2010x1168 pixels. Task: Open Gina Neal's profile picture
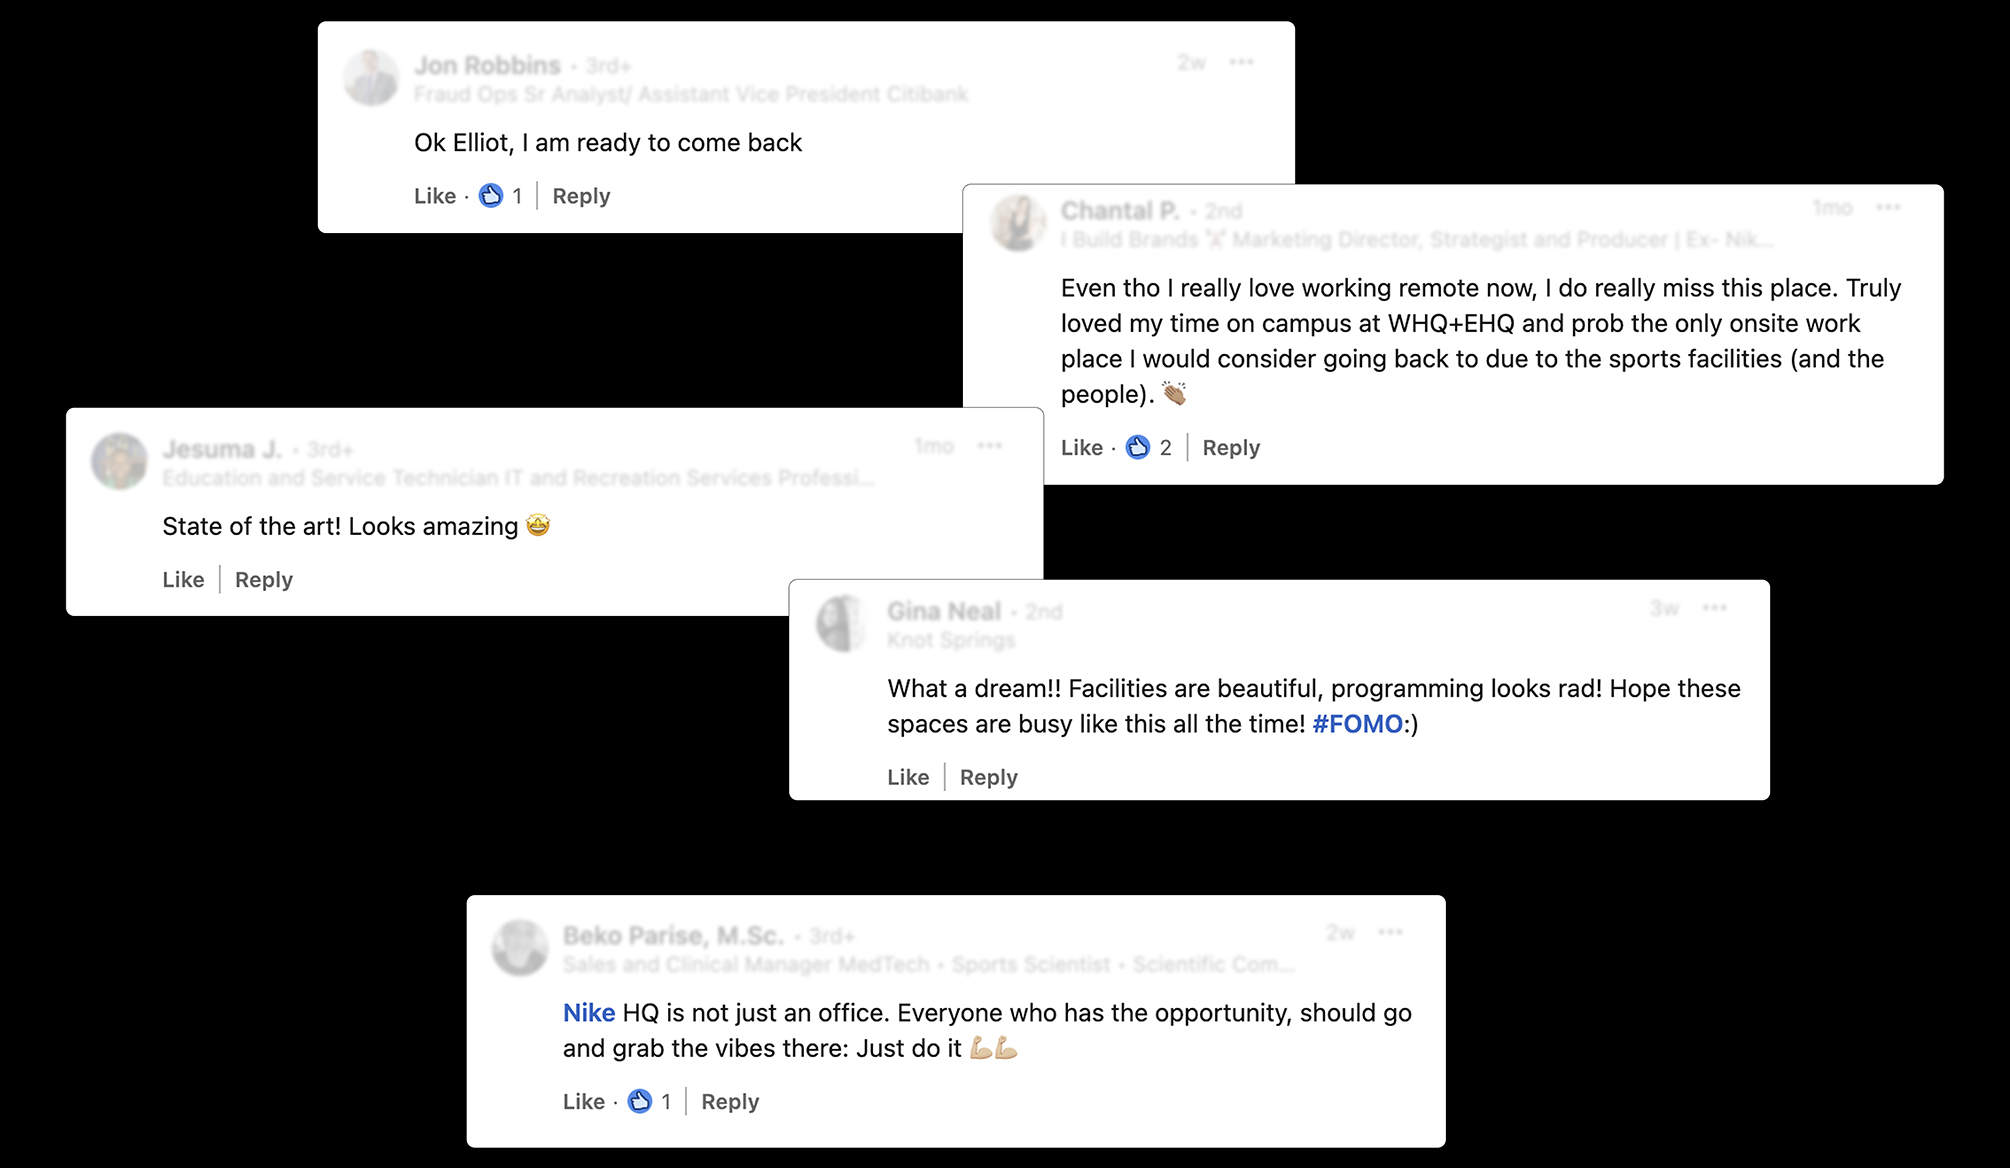[842, 624]
